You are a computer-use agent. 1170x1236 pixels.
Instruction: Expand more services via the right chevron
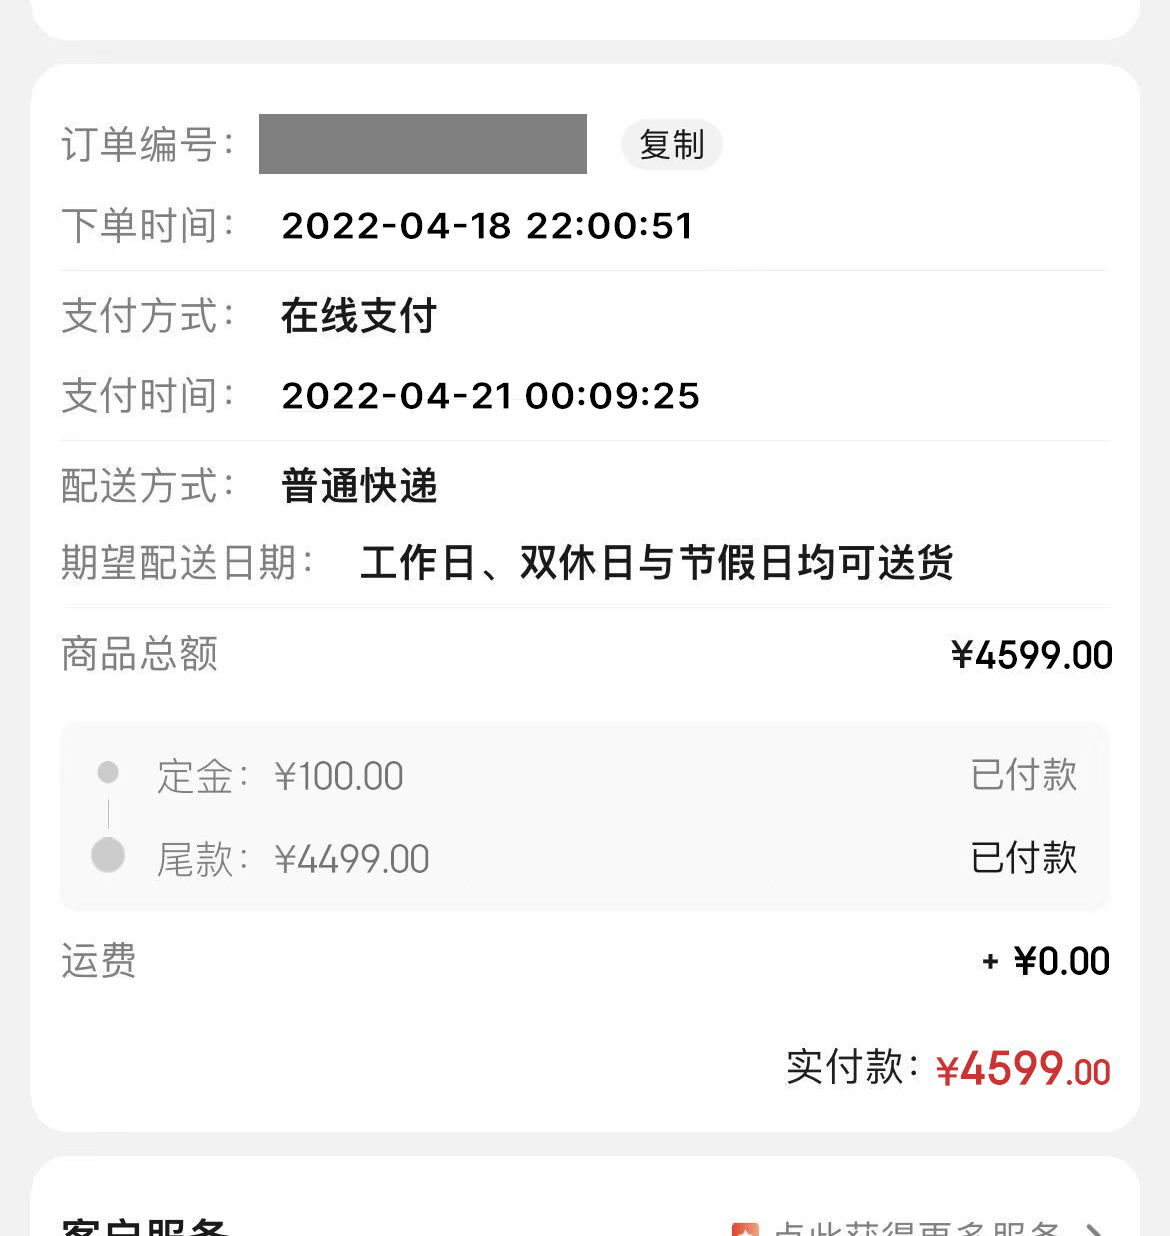pos(1093,1230)
